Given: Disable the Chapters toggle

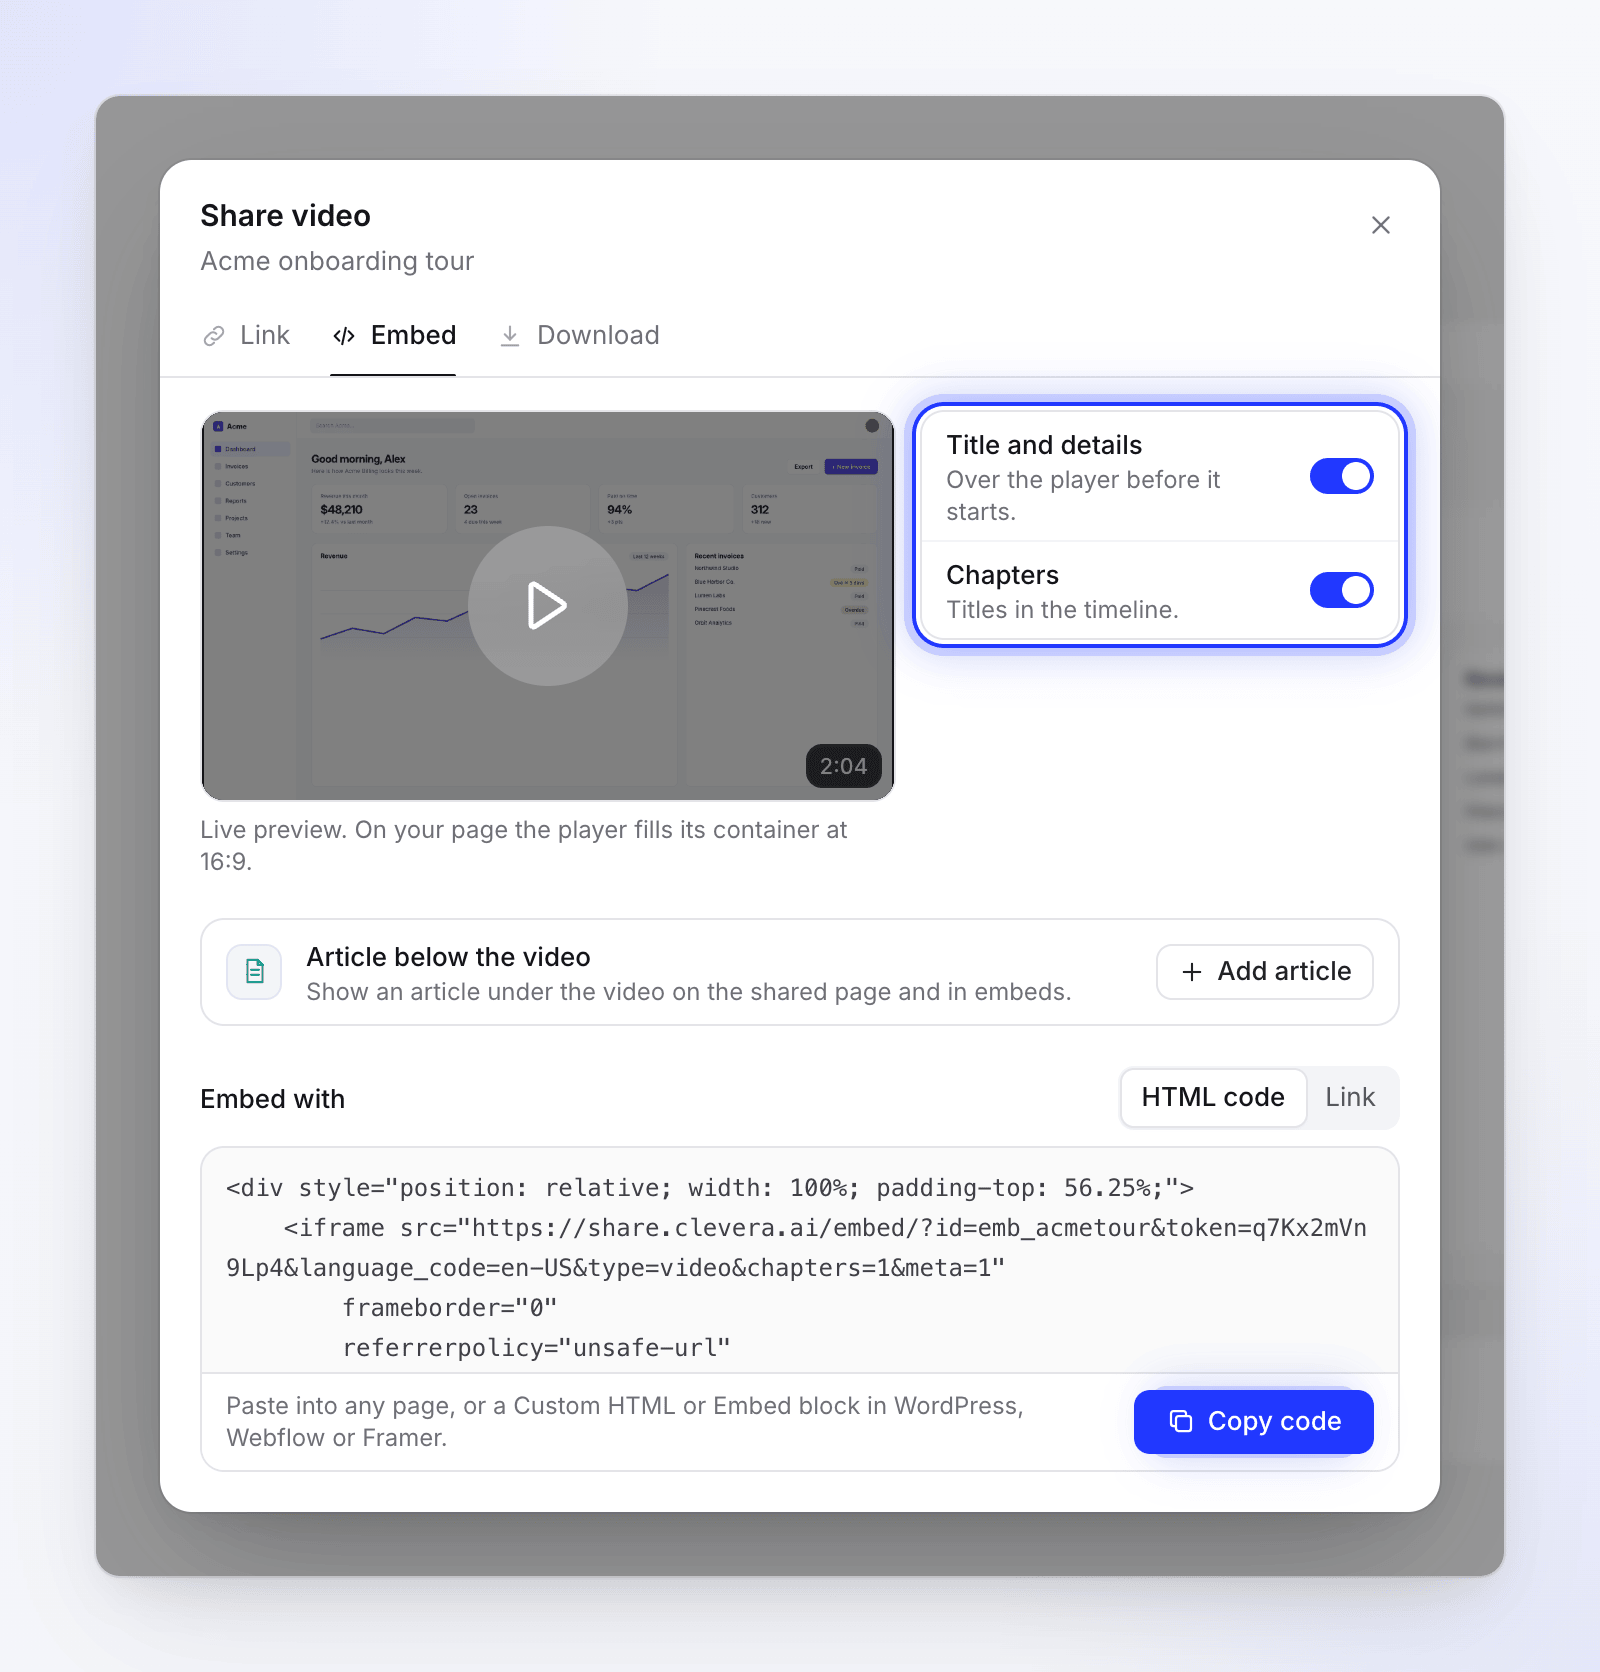Looking at the screenshot, I should pyautogui.click(x=1341, y=590).
